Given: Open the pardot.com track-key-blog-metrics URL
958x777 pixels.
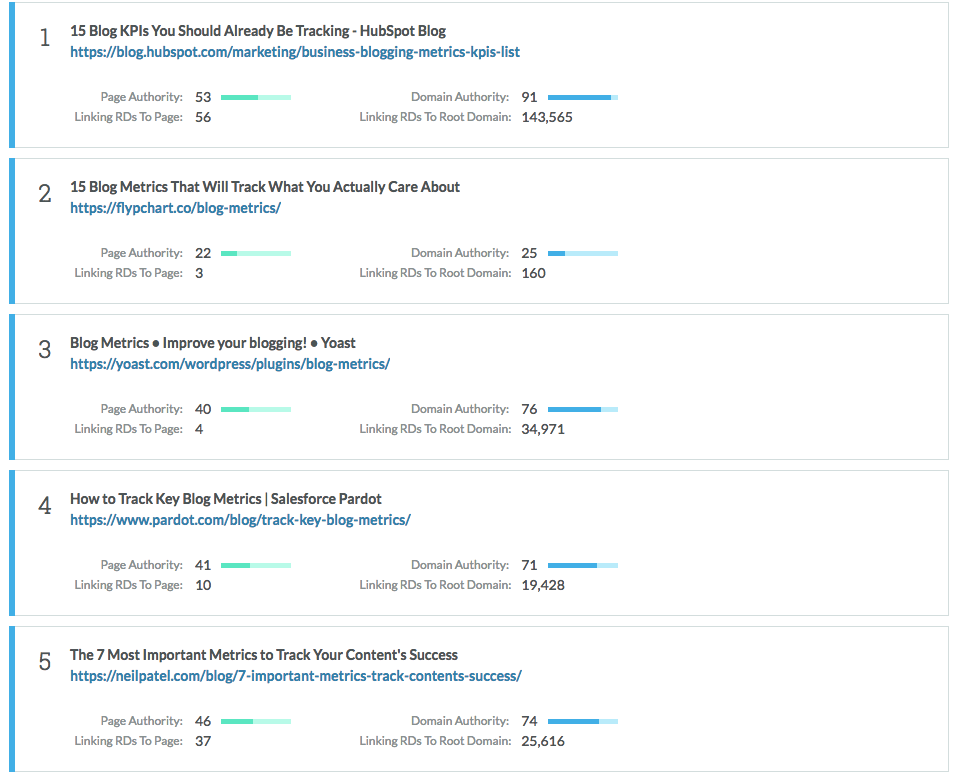Looking at the screenshot, I should coord(240,520).
